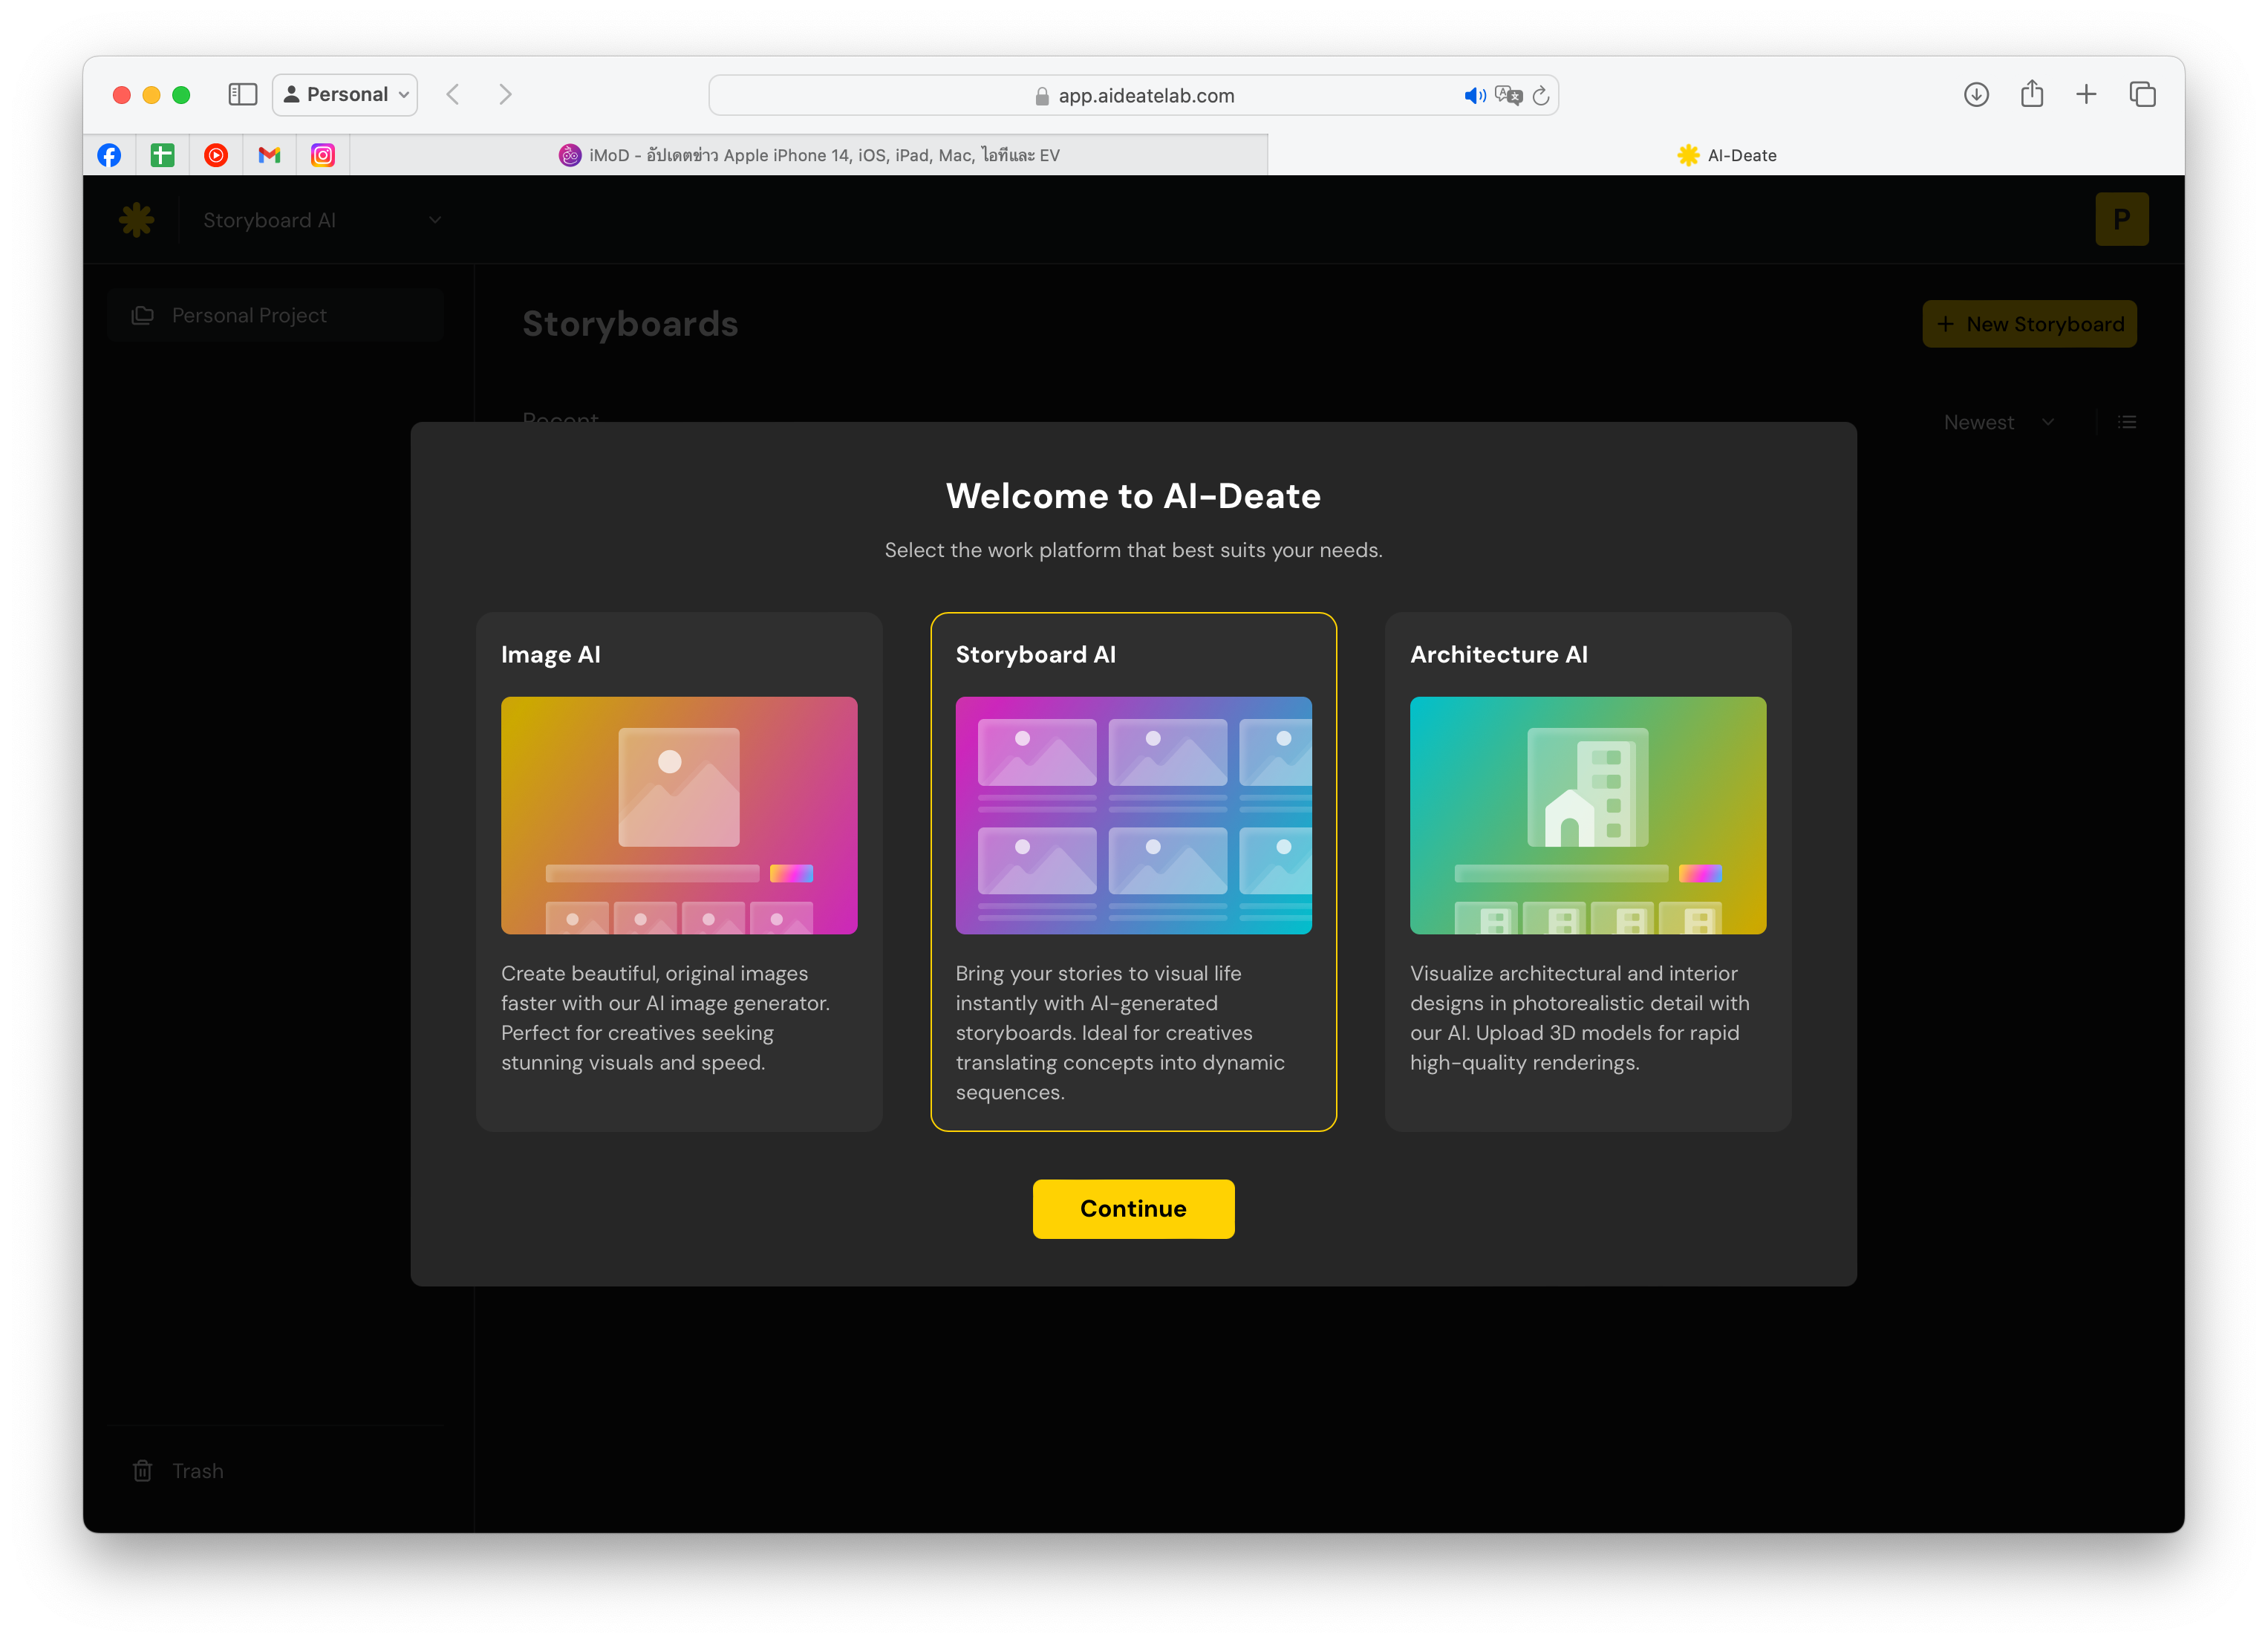
Task: Click the YouTube Music pinned tab
Action: point(216,155)
